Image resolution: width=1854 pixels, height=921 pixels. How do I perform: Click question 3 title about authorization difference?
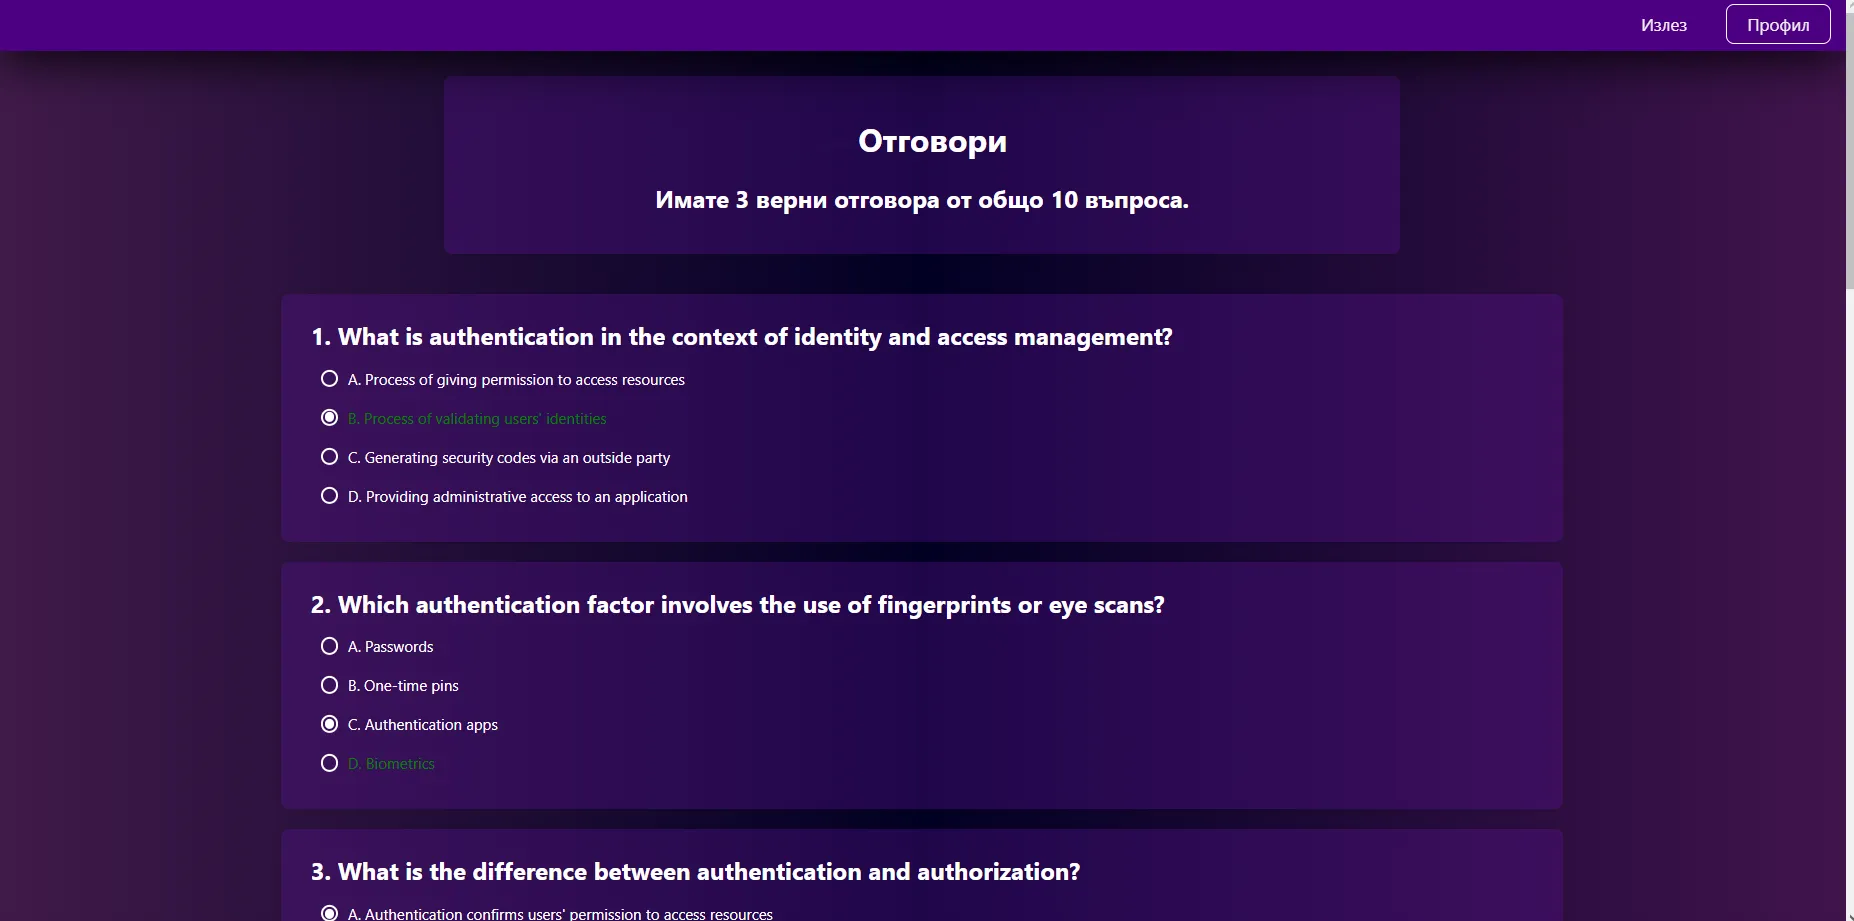695,872
